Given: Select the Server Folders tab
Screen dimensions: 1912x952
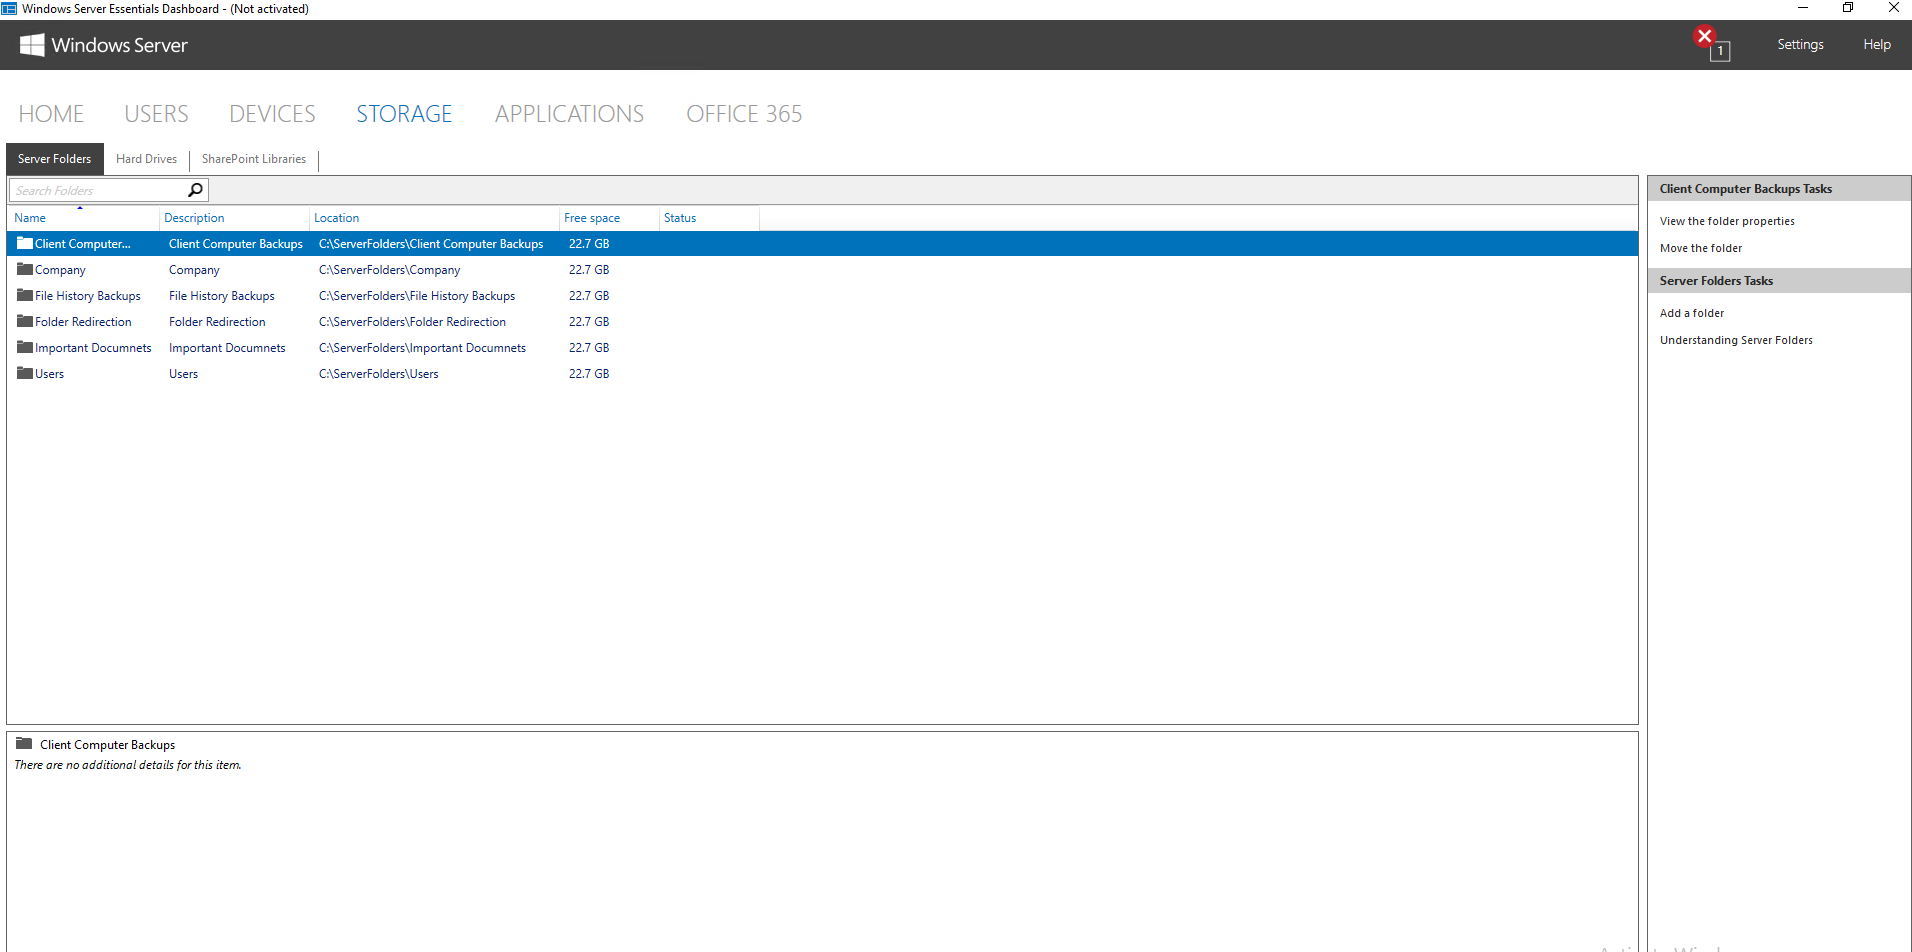Looking at the screenshot, I should (x=55, y=159).
